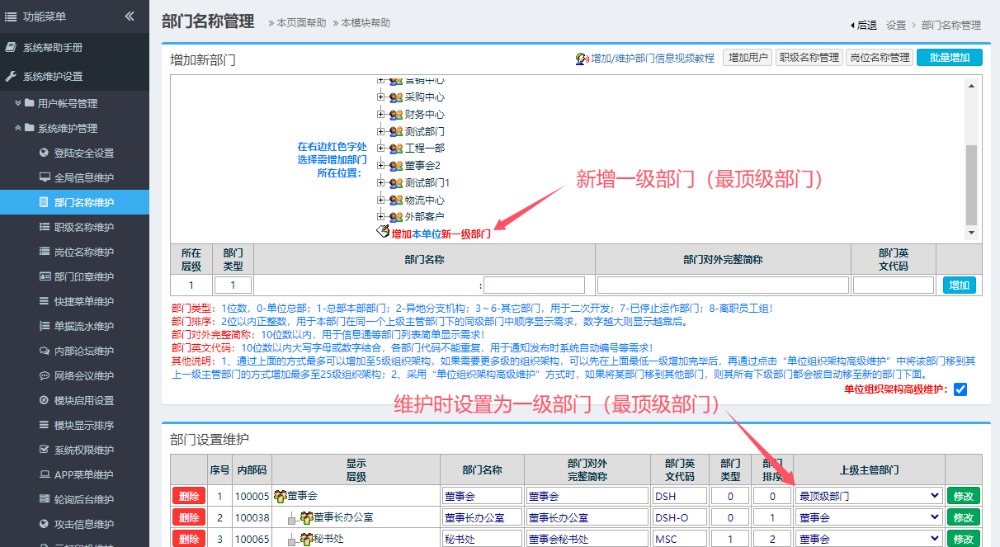Image resolution: width=1000 pixels, height=547 pixels.
Task: Click the 部门对外完整简称 input in add row
Action: pyautogui.click(x=722, y=285)
